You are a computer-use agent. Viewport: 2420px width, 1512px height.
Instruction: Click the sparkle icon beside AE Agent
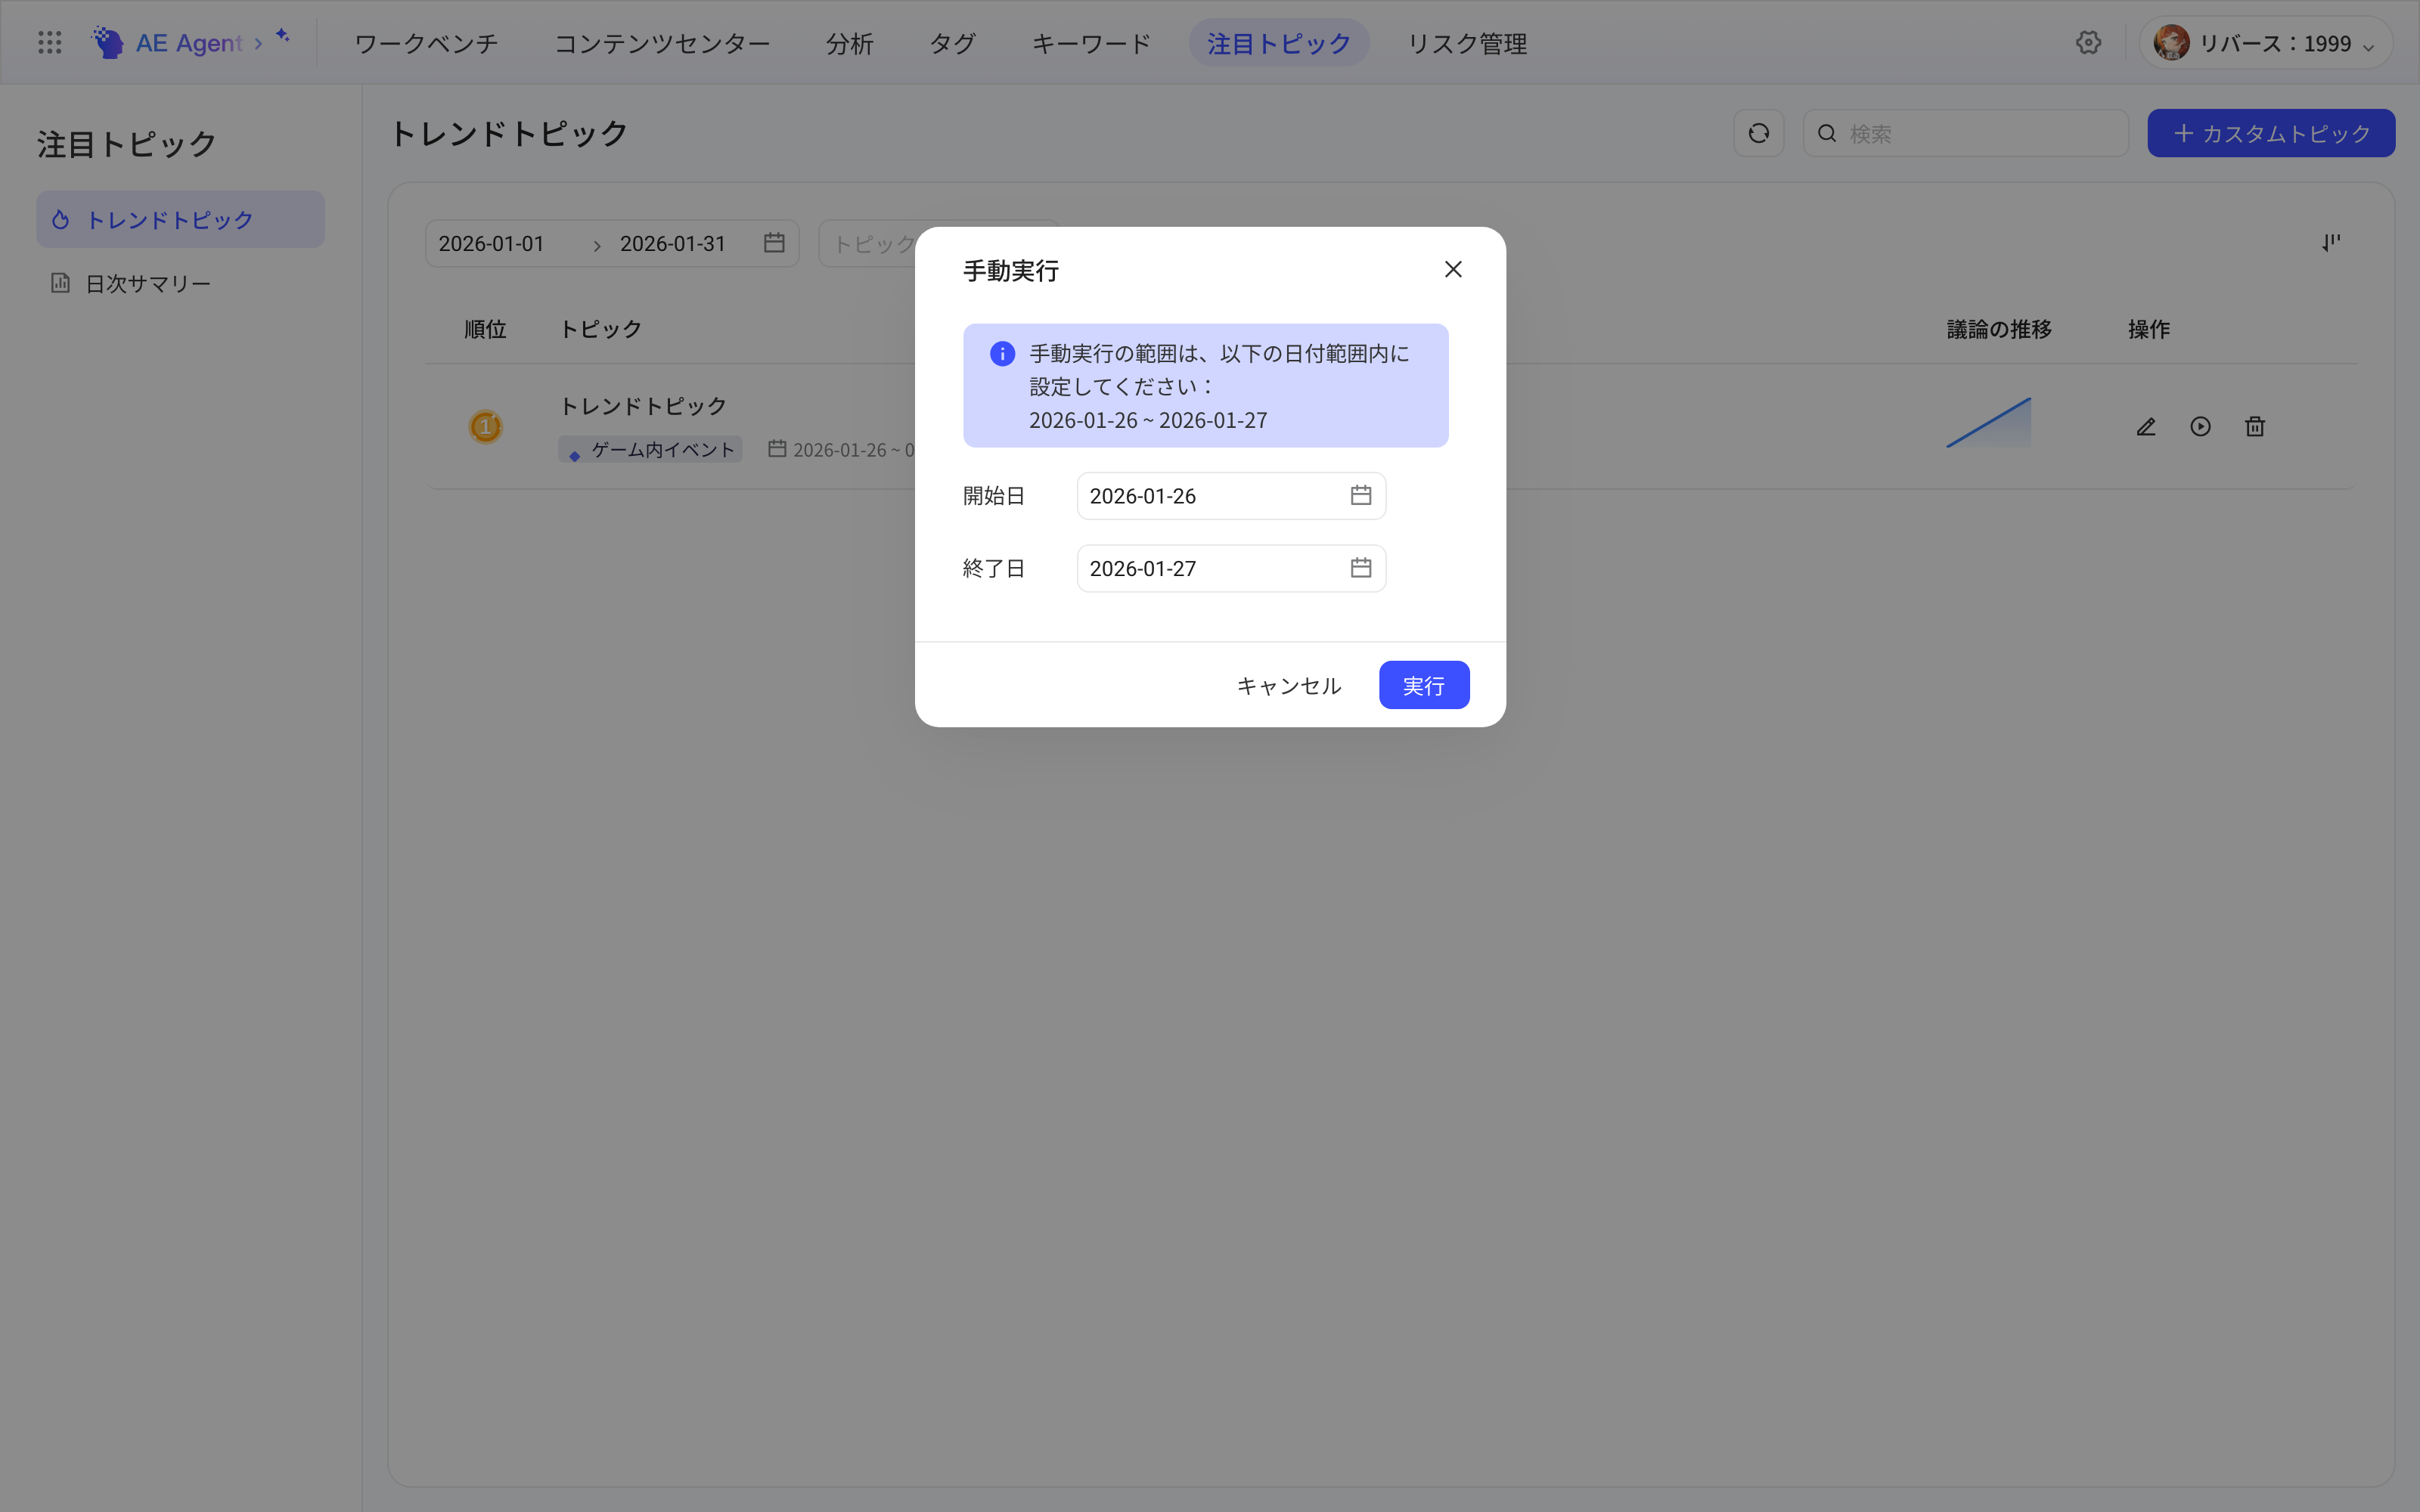(283, 36)
